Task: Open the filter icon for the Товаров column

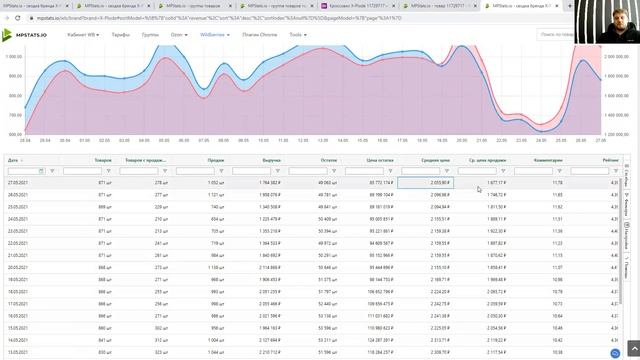Action: click(x=109, y=171)
